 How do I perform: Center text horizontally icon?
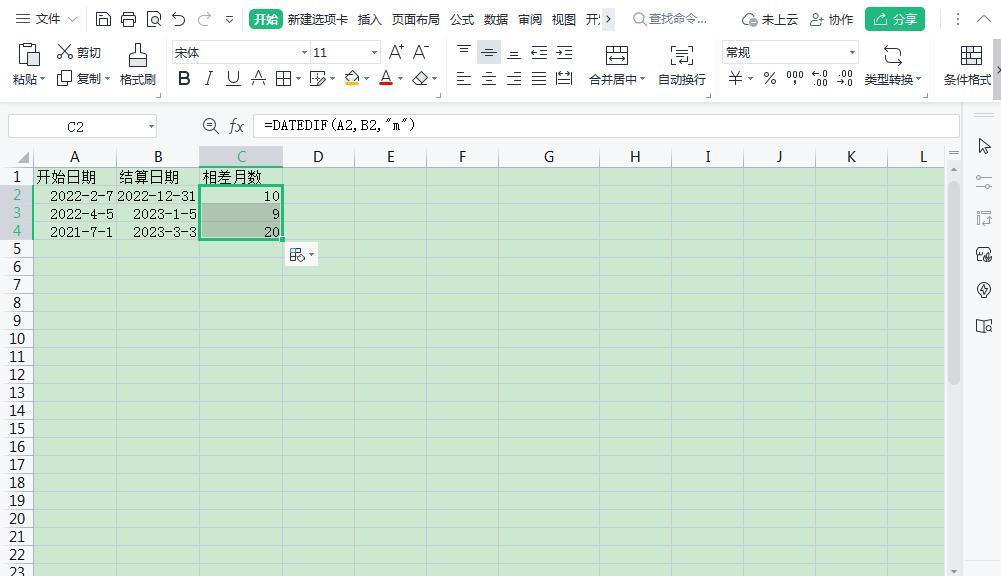pyautogui.click(x=489, y=79)
